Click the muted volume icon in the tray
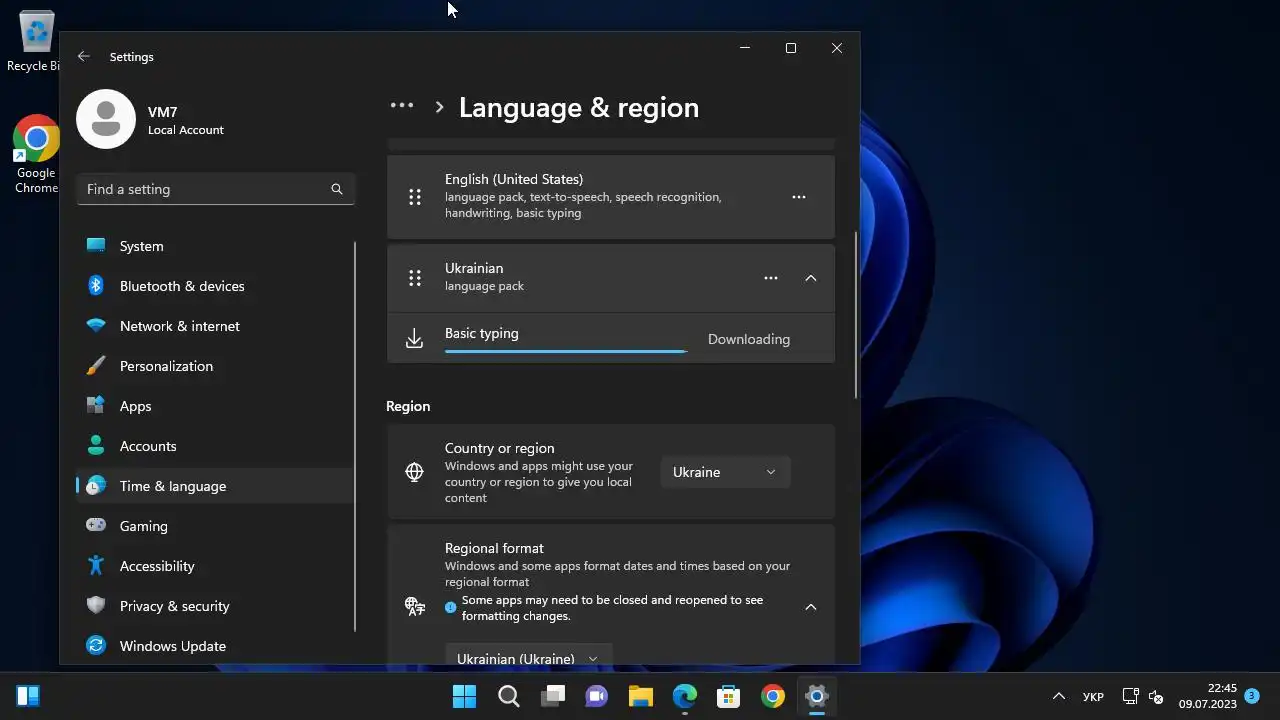Image resolution: width=1280 pixels, height=720 pixels. [1156, 696]
